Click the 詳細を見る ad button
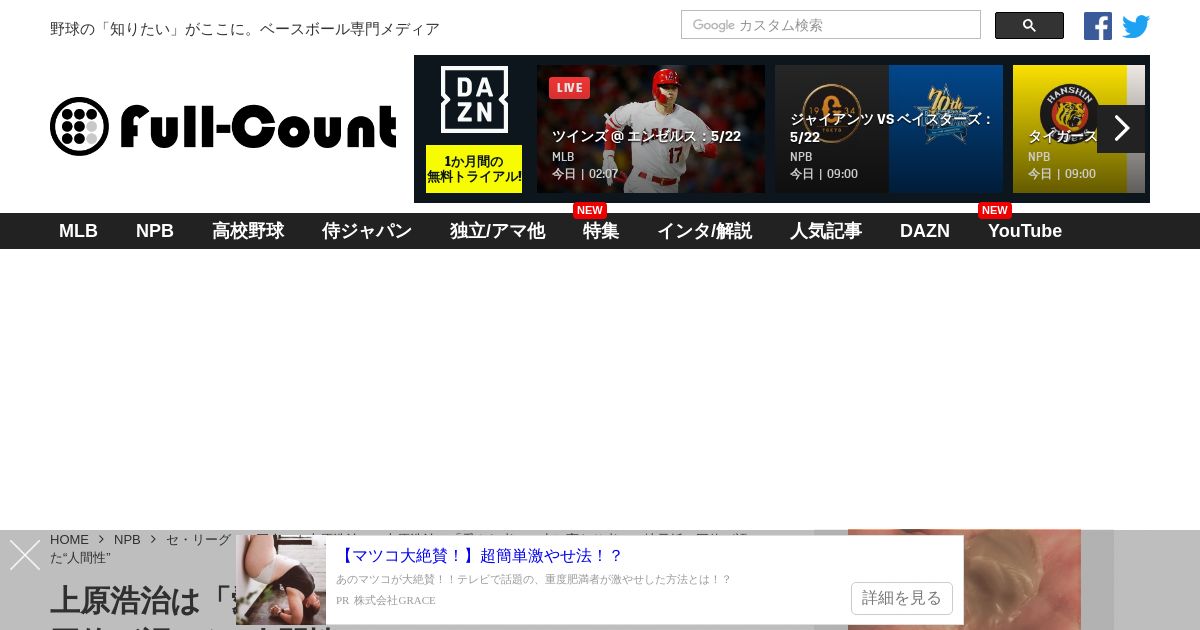 (x=902, y=598)
